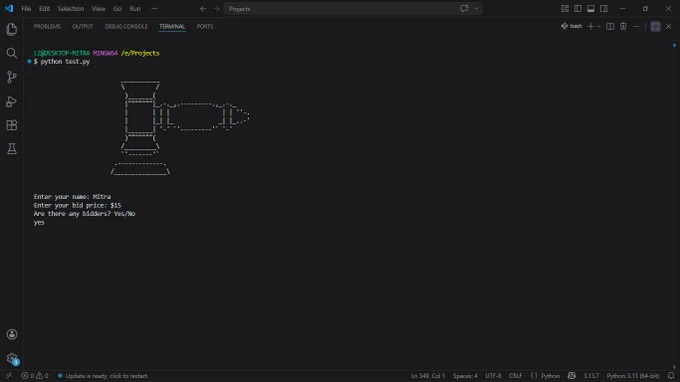Switch to the PROBLEMS tab
The width and height of the screenshot is (680, 382).
pyautogui.click(x=47, y=26)
